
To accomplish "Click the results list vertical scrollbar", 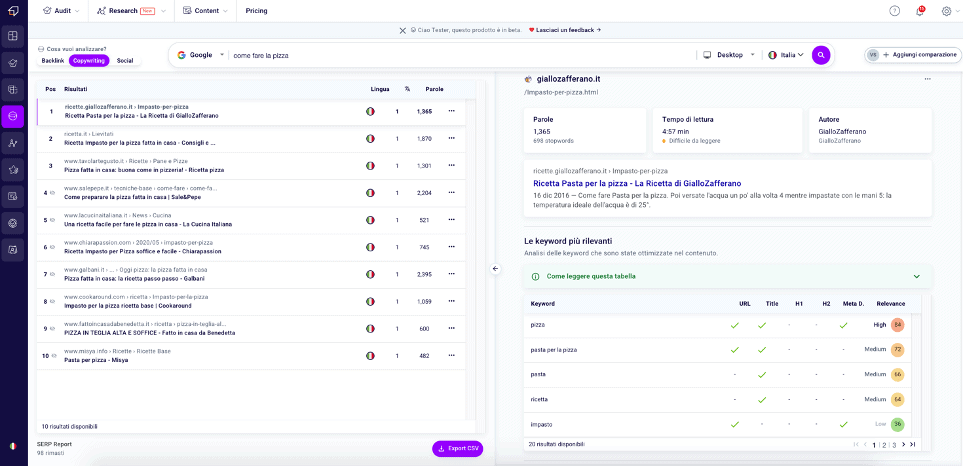I will tap(470, 258).
